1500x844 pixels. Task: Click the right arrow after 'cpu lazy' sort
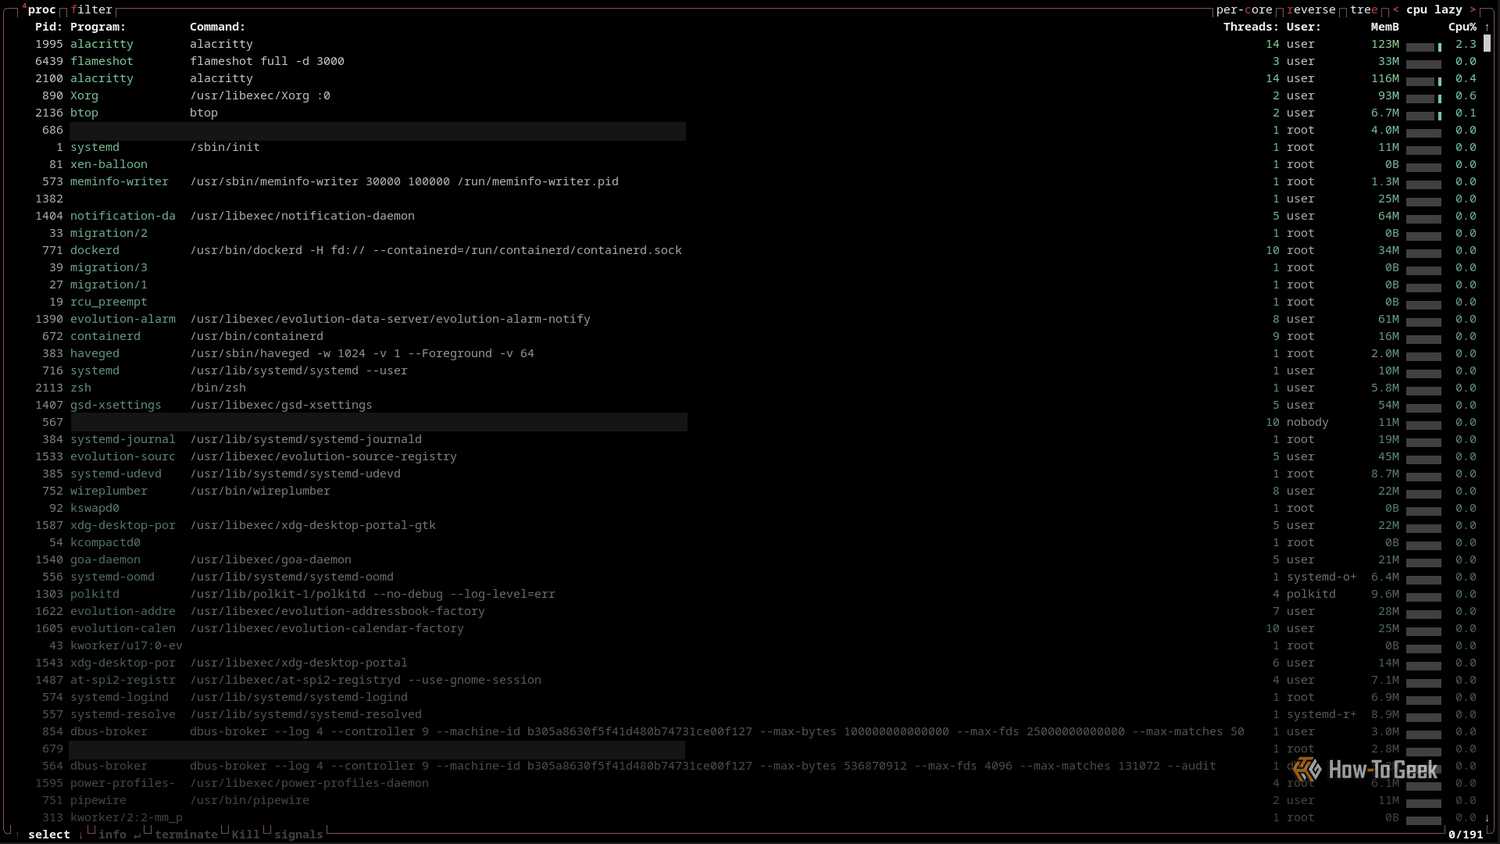pos(1472,10)
